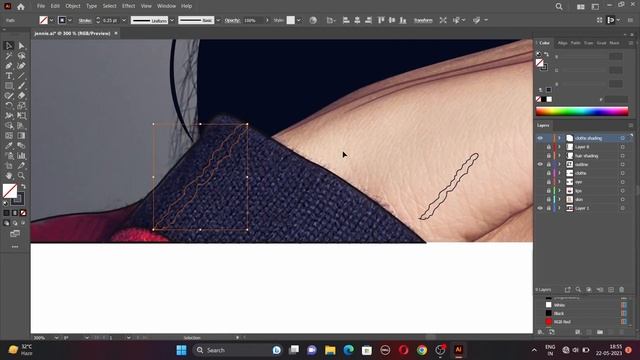640x360 pixels.
Task: Open the stroke color dropdown in control bar
Action: click(70, 20)
